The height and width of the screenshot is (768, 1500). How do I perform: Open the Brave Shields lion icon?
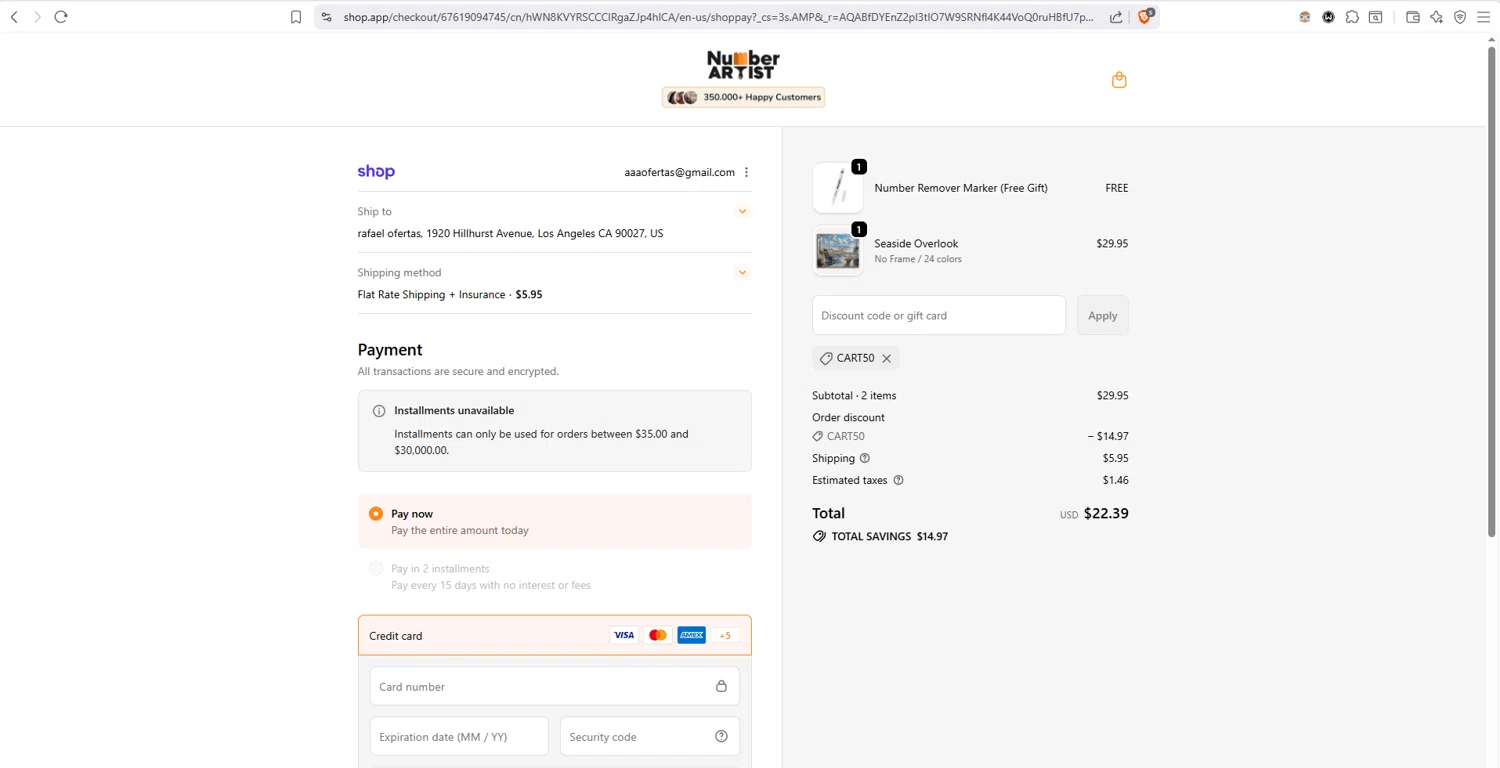point(1146,16)
